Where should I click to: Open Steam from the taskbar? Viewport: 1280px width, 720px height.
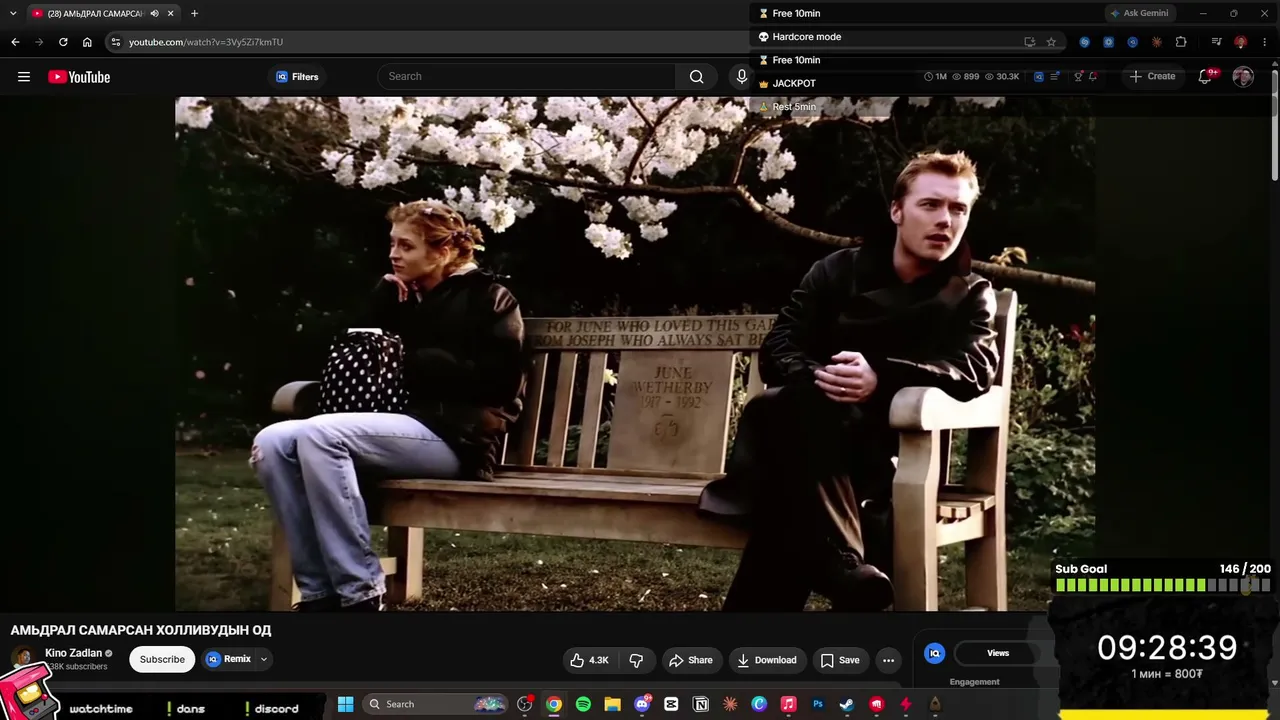[847, 704]
